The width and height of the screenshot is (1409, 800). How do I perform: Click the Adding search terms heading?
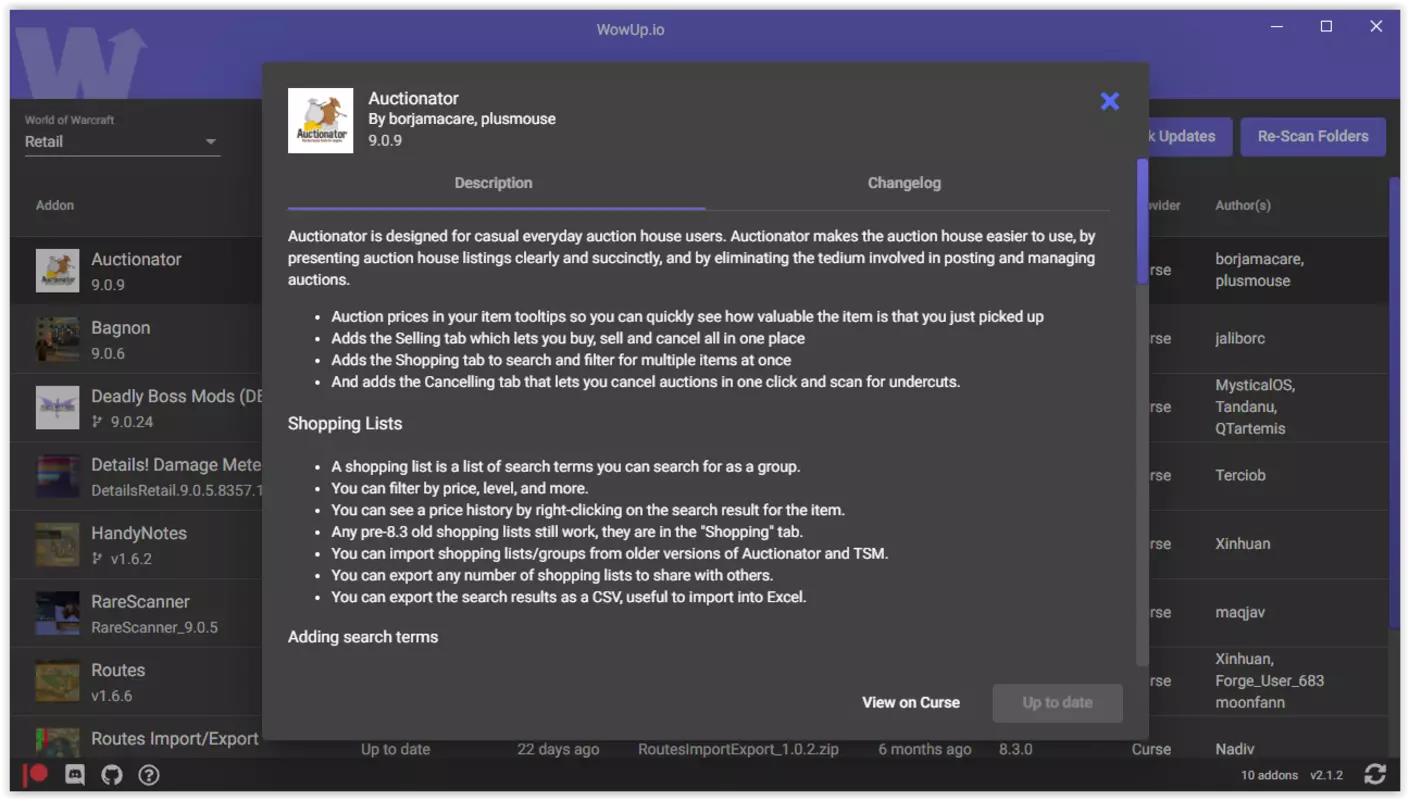[363, 637]
